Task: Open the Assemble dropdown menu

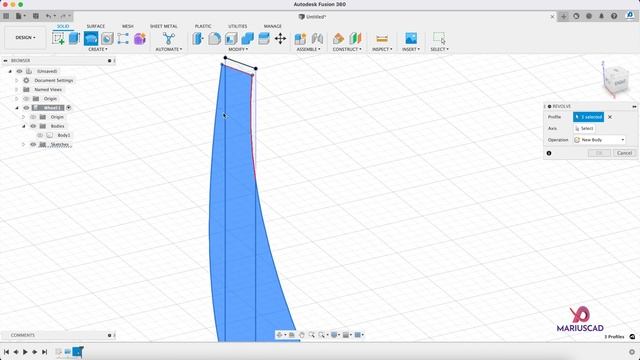Action: click(x=308, y=49)
